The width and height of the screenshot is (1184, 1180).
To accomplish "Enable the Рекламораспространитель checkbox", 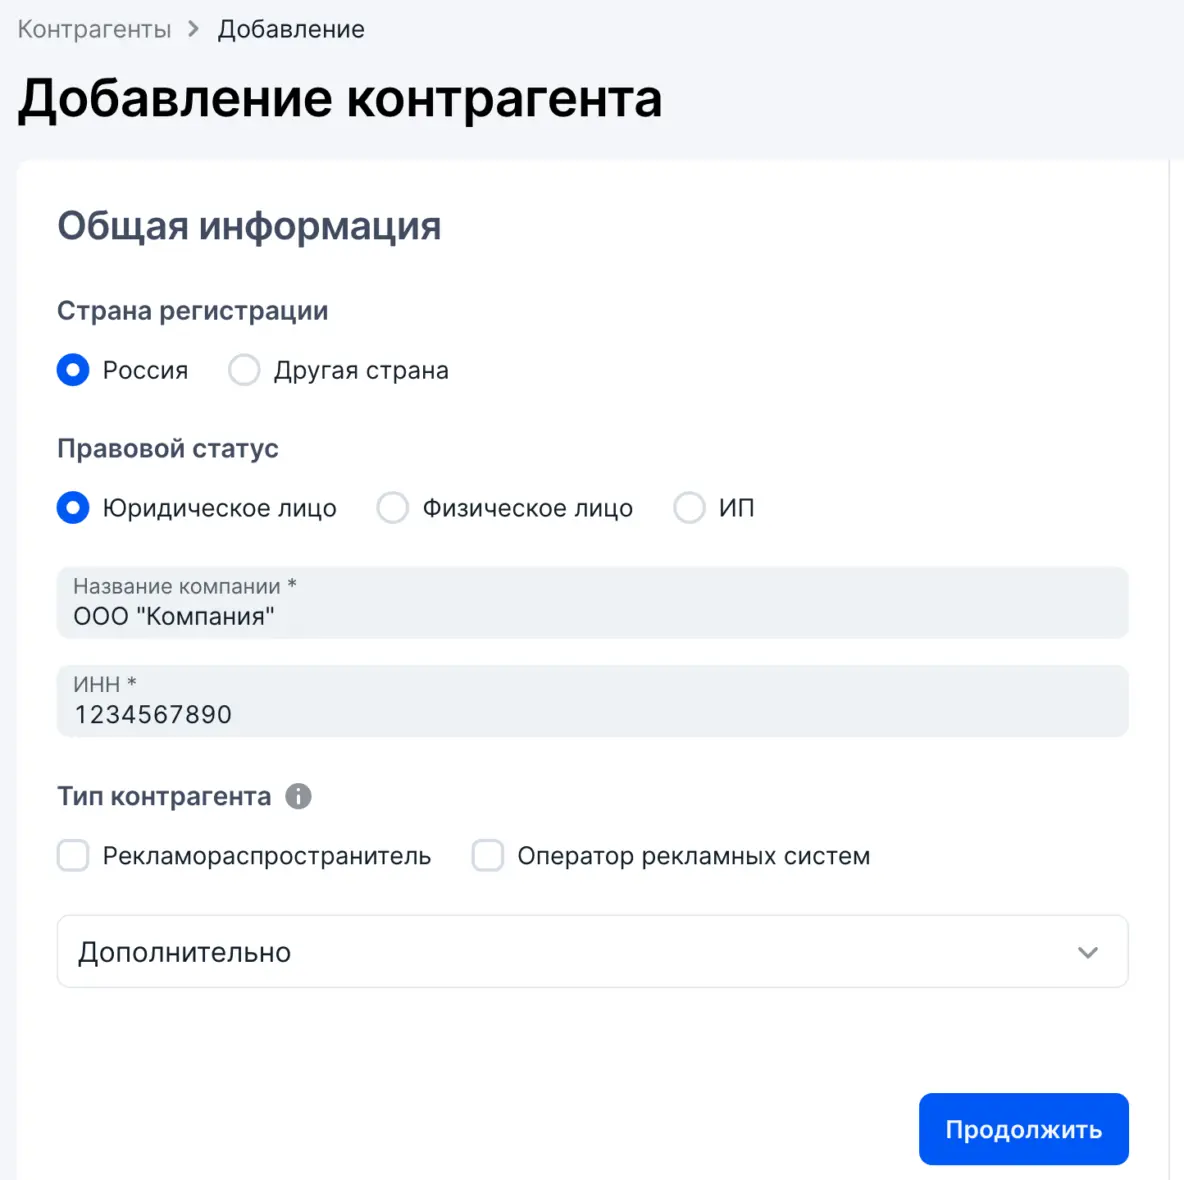I will [x=73, y=856].
